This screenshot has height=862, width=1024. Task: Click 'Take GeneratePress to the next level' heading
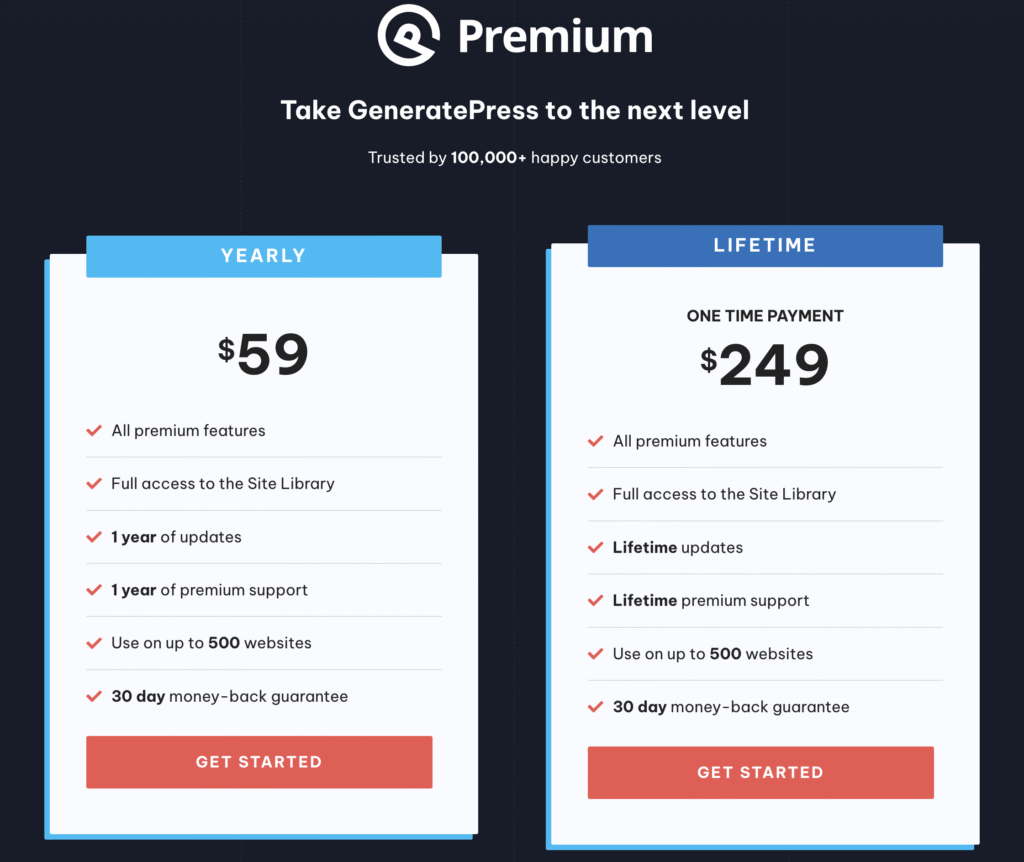click(515, 110)
